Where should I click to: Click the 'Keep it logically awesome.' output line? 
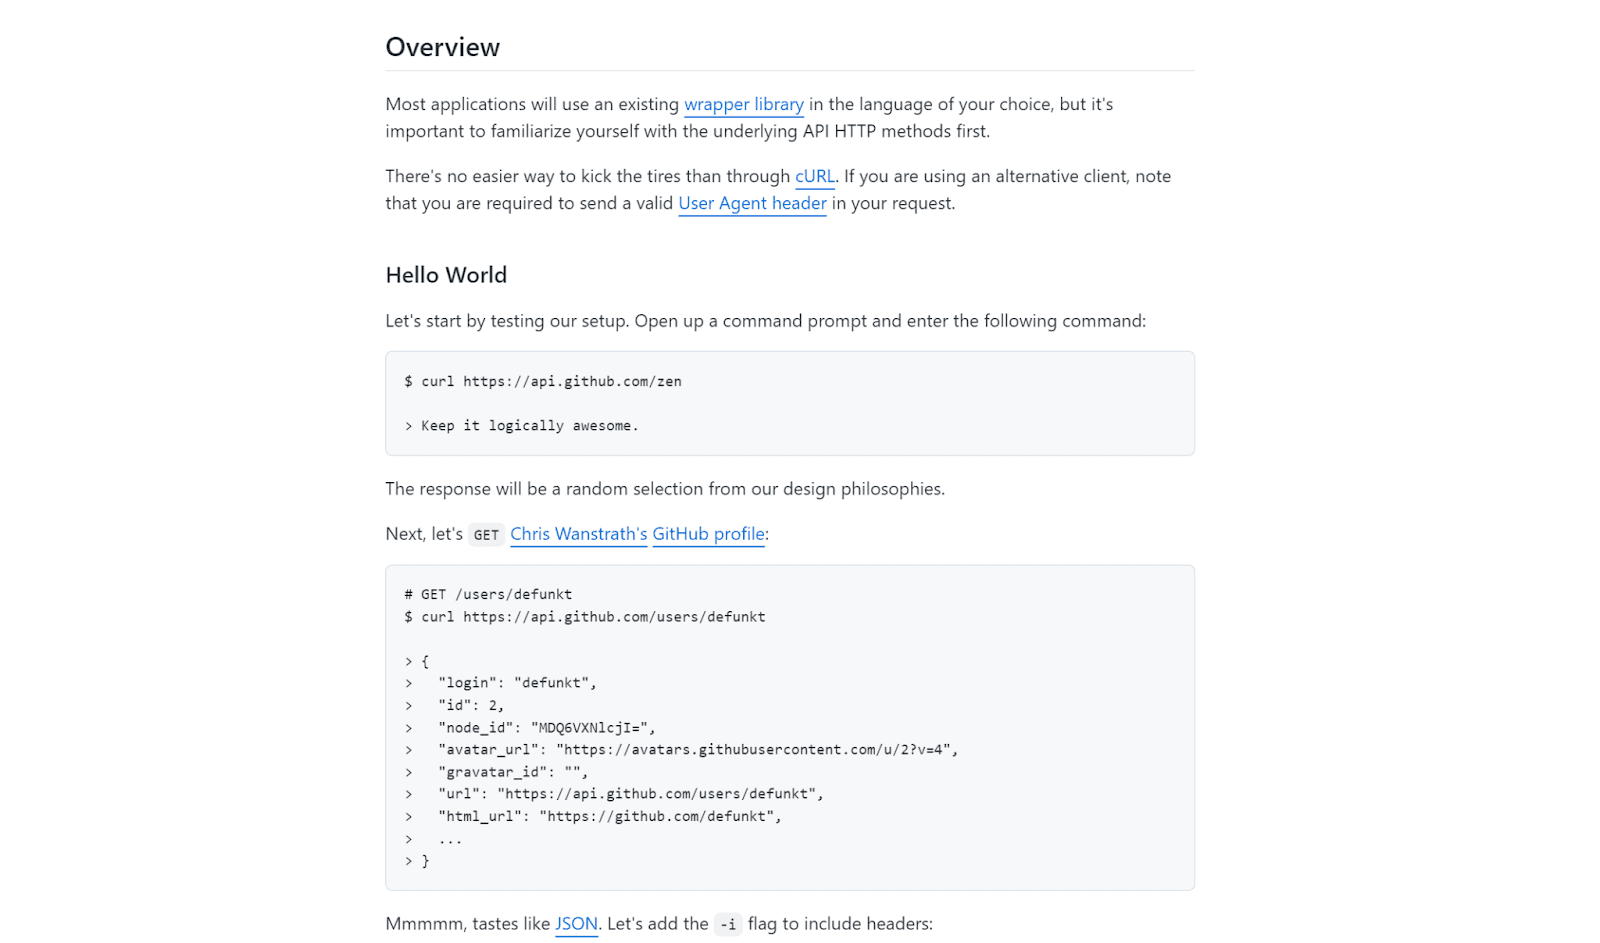pos(521,426)
